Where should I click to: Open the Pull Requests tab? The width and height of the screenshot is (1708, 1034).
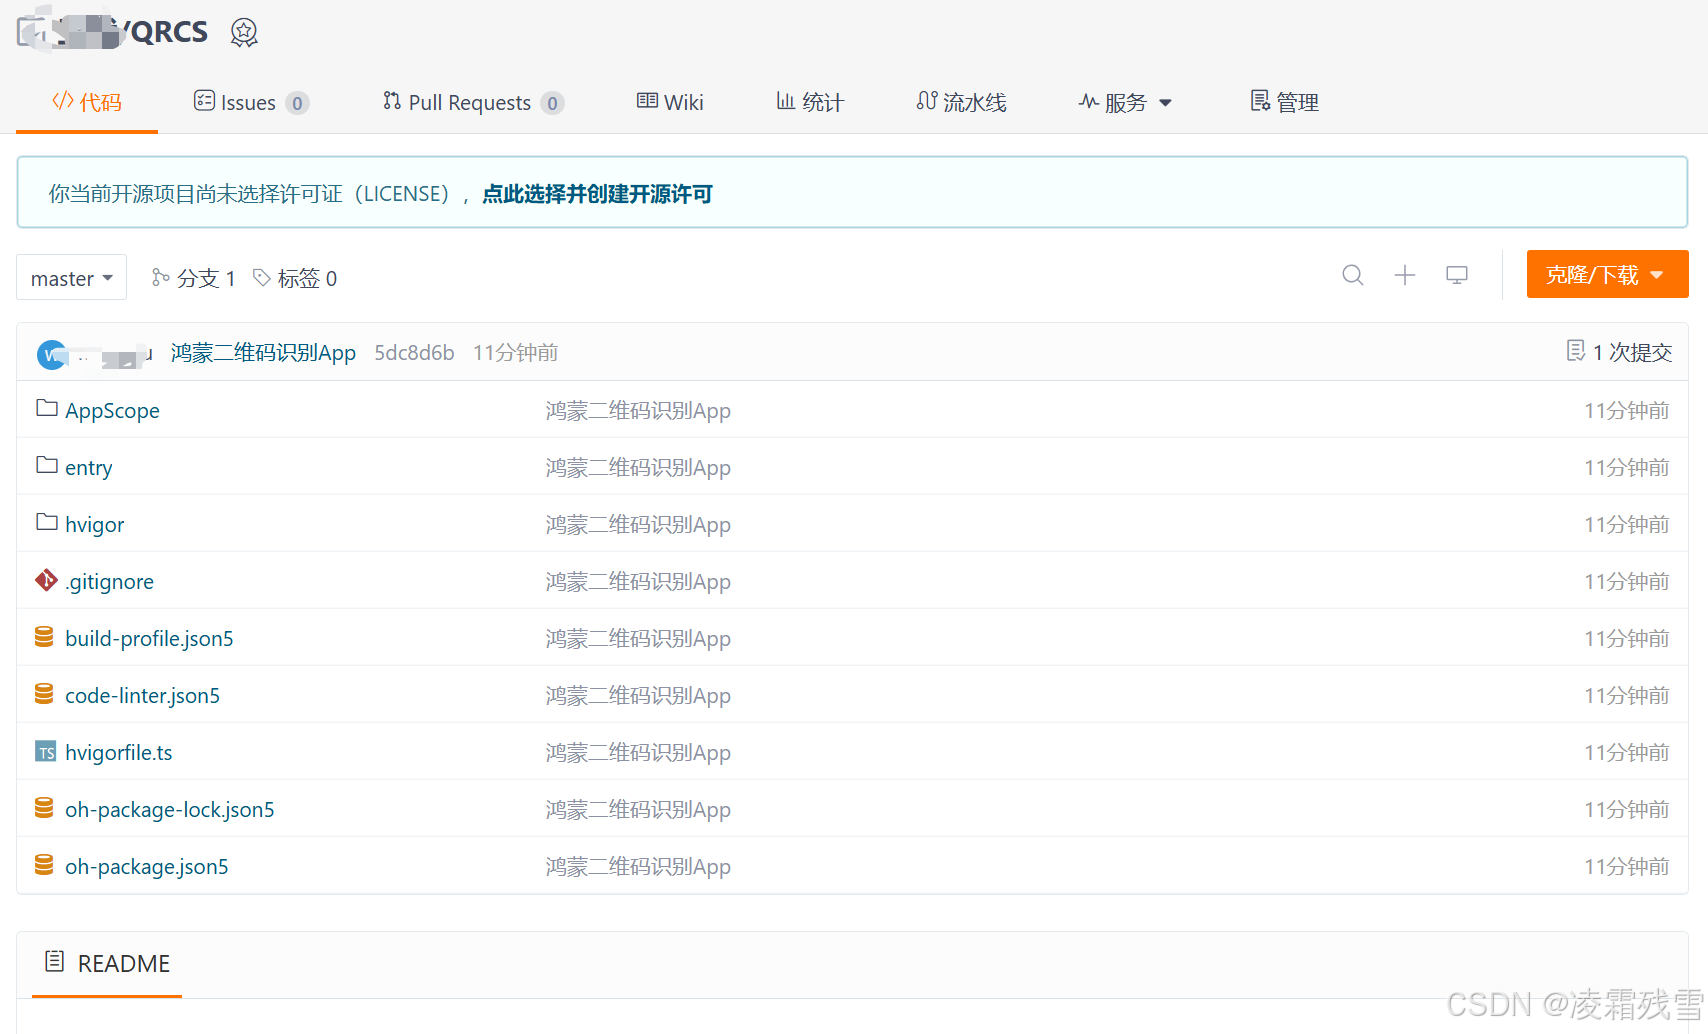pos(473,102)
